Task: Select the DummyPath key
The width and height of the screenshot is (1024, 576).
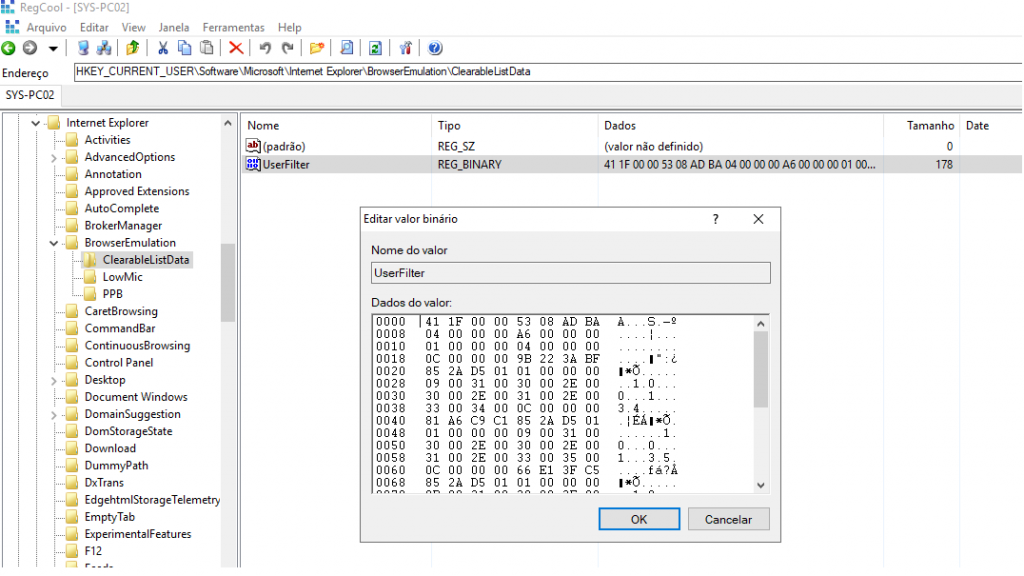Action: (116, 466)
